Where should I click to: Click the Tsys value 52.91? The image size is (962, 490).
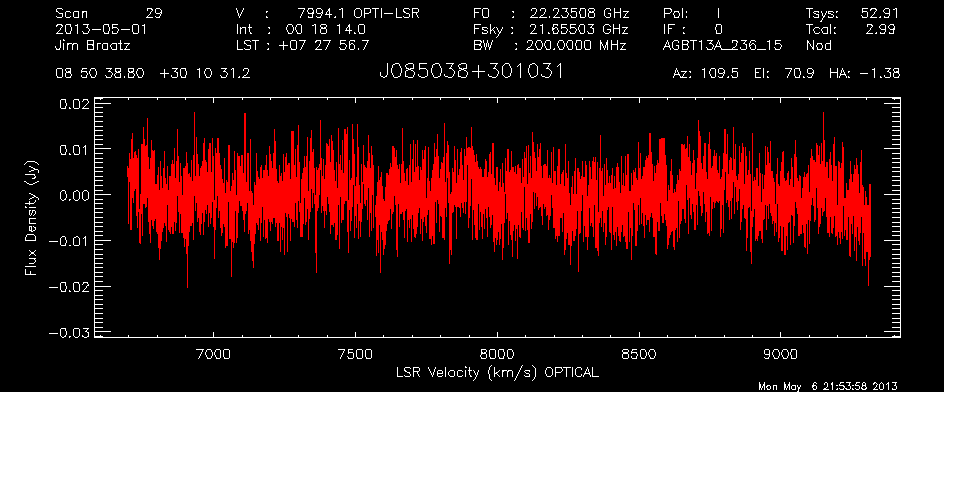pyautogui.click(x=879, y=13)
